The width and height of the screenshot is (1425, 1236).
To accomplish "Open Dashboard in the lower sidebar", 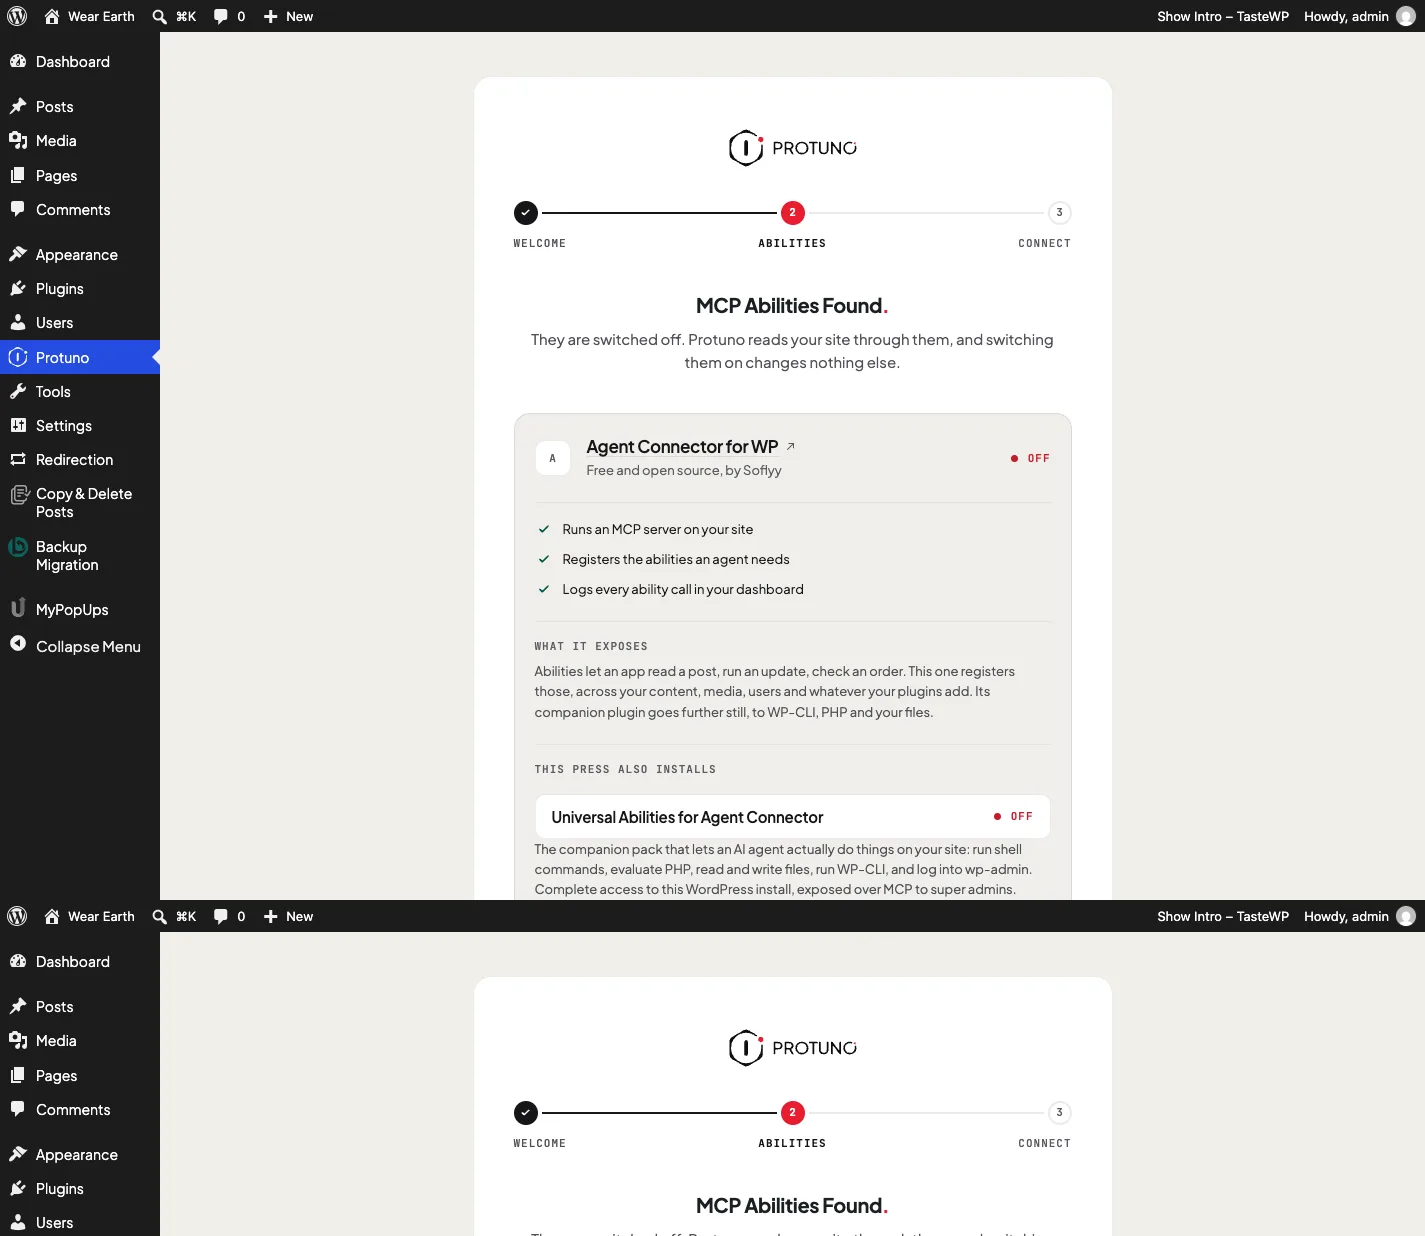I will pos(80,961).
